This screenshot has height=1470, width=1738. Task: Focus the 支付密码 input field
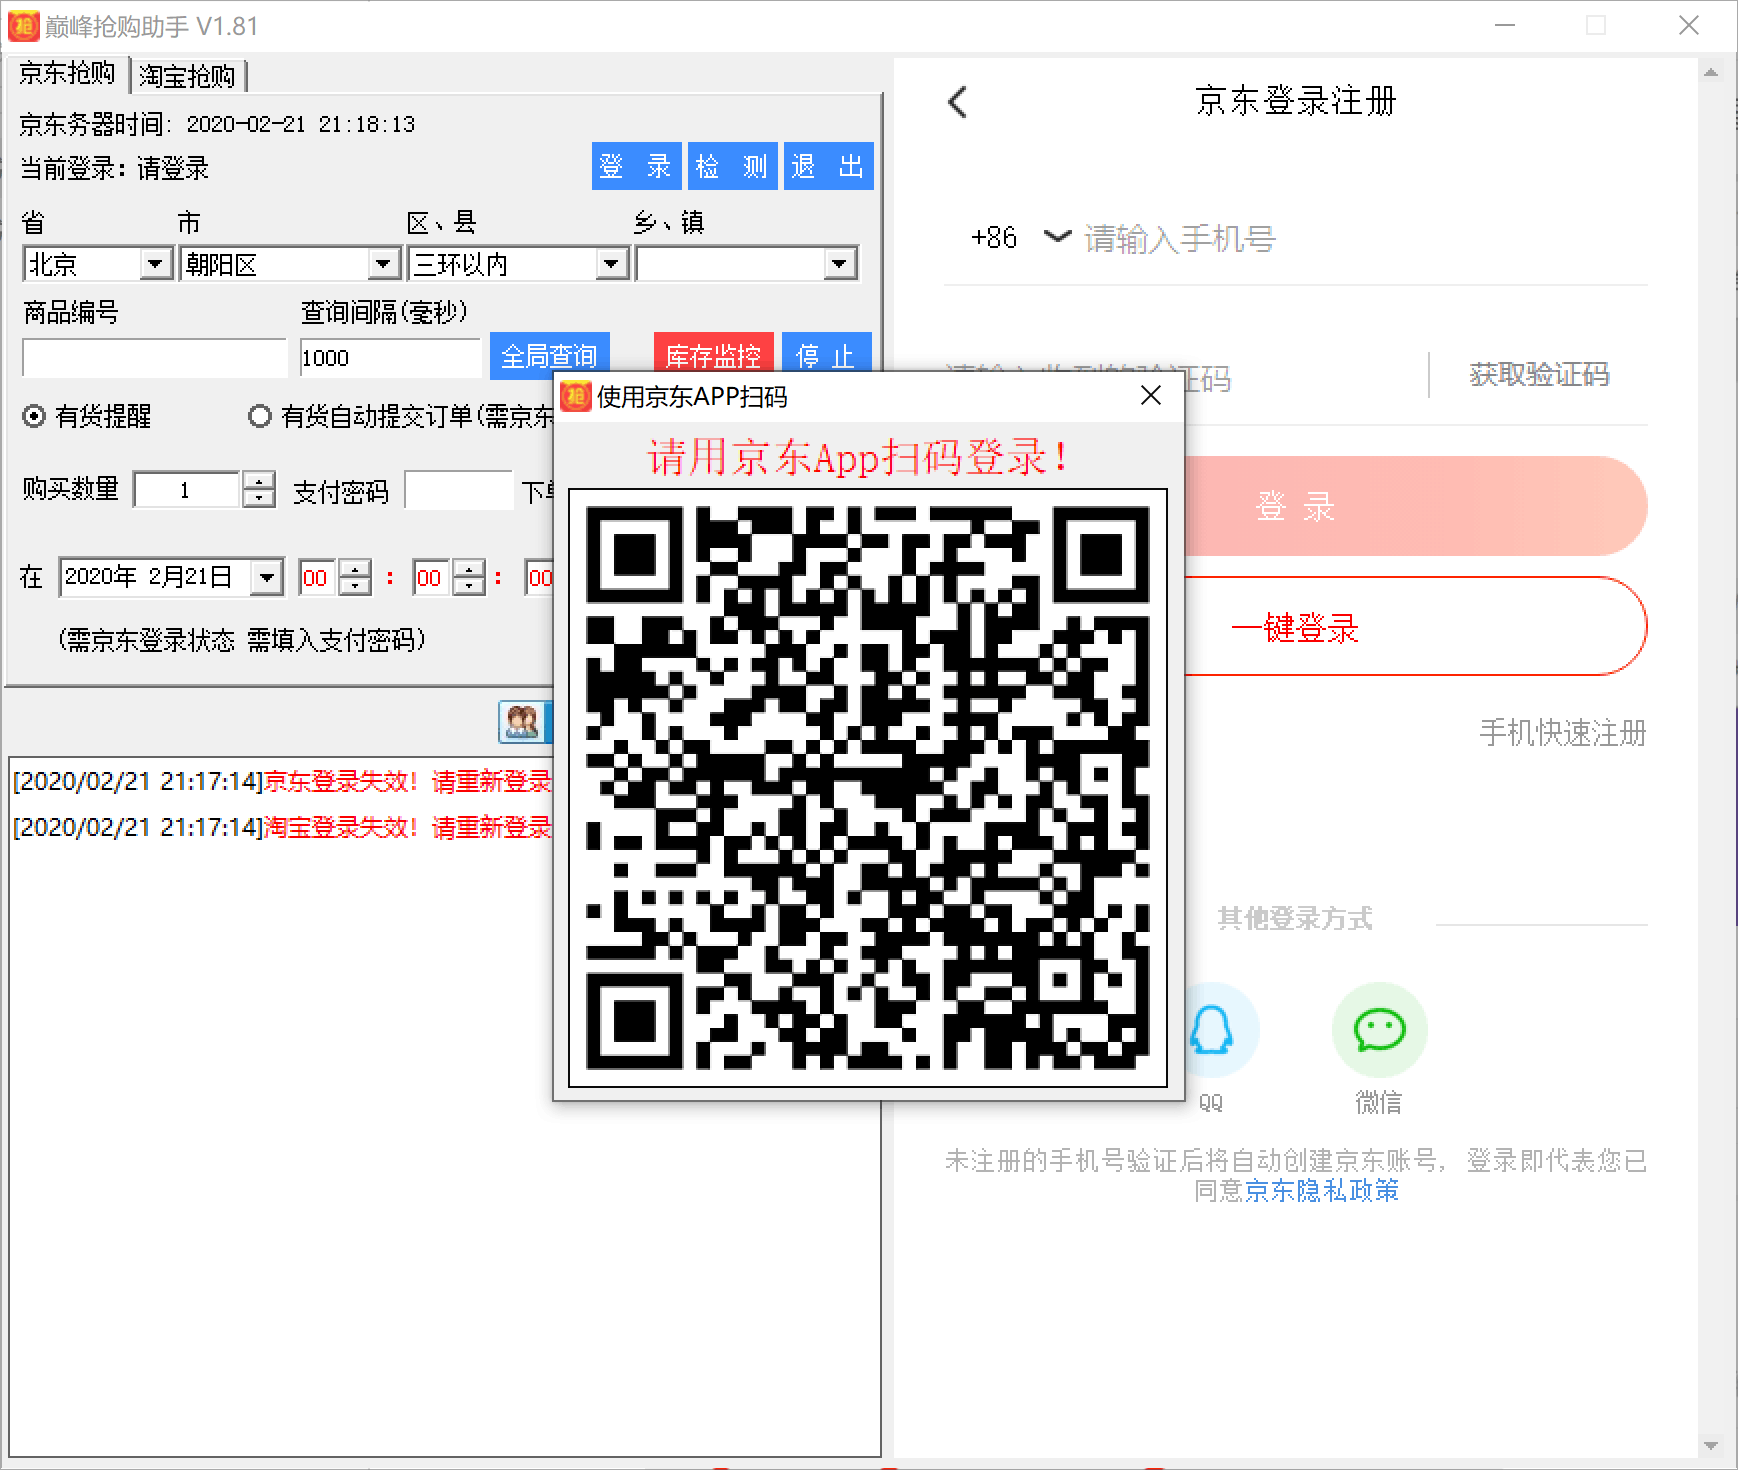[x=459, y=490]
